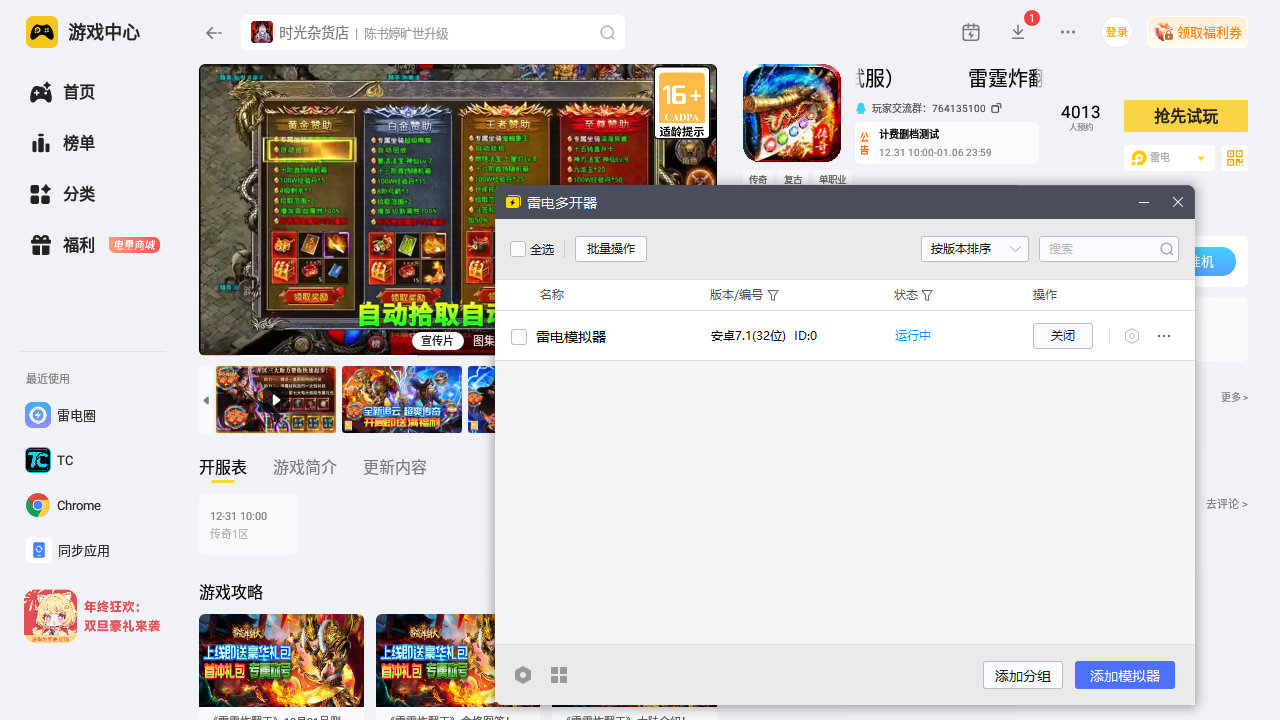The height and width of the screenshot is (720, 1280).
Task: Open the game icon thumbnail next to title
Action: click(792, 113)
